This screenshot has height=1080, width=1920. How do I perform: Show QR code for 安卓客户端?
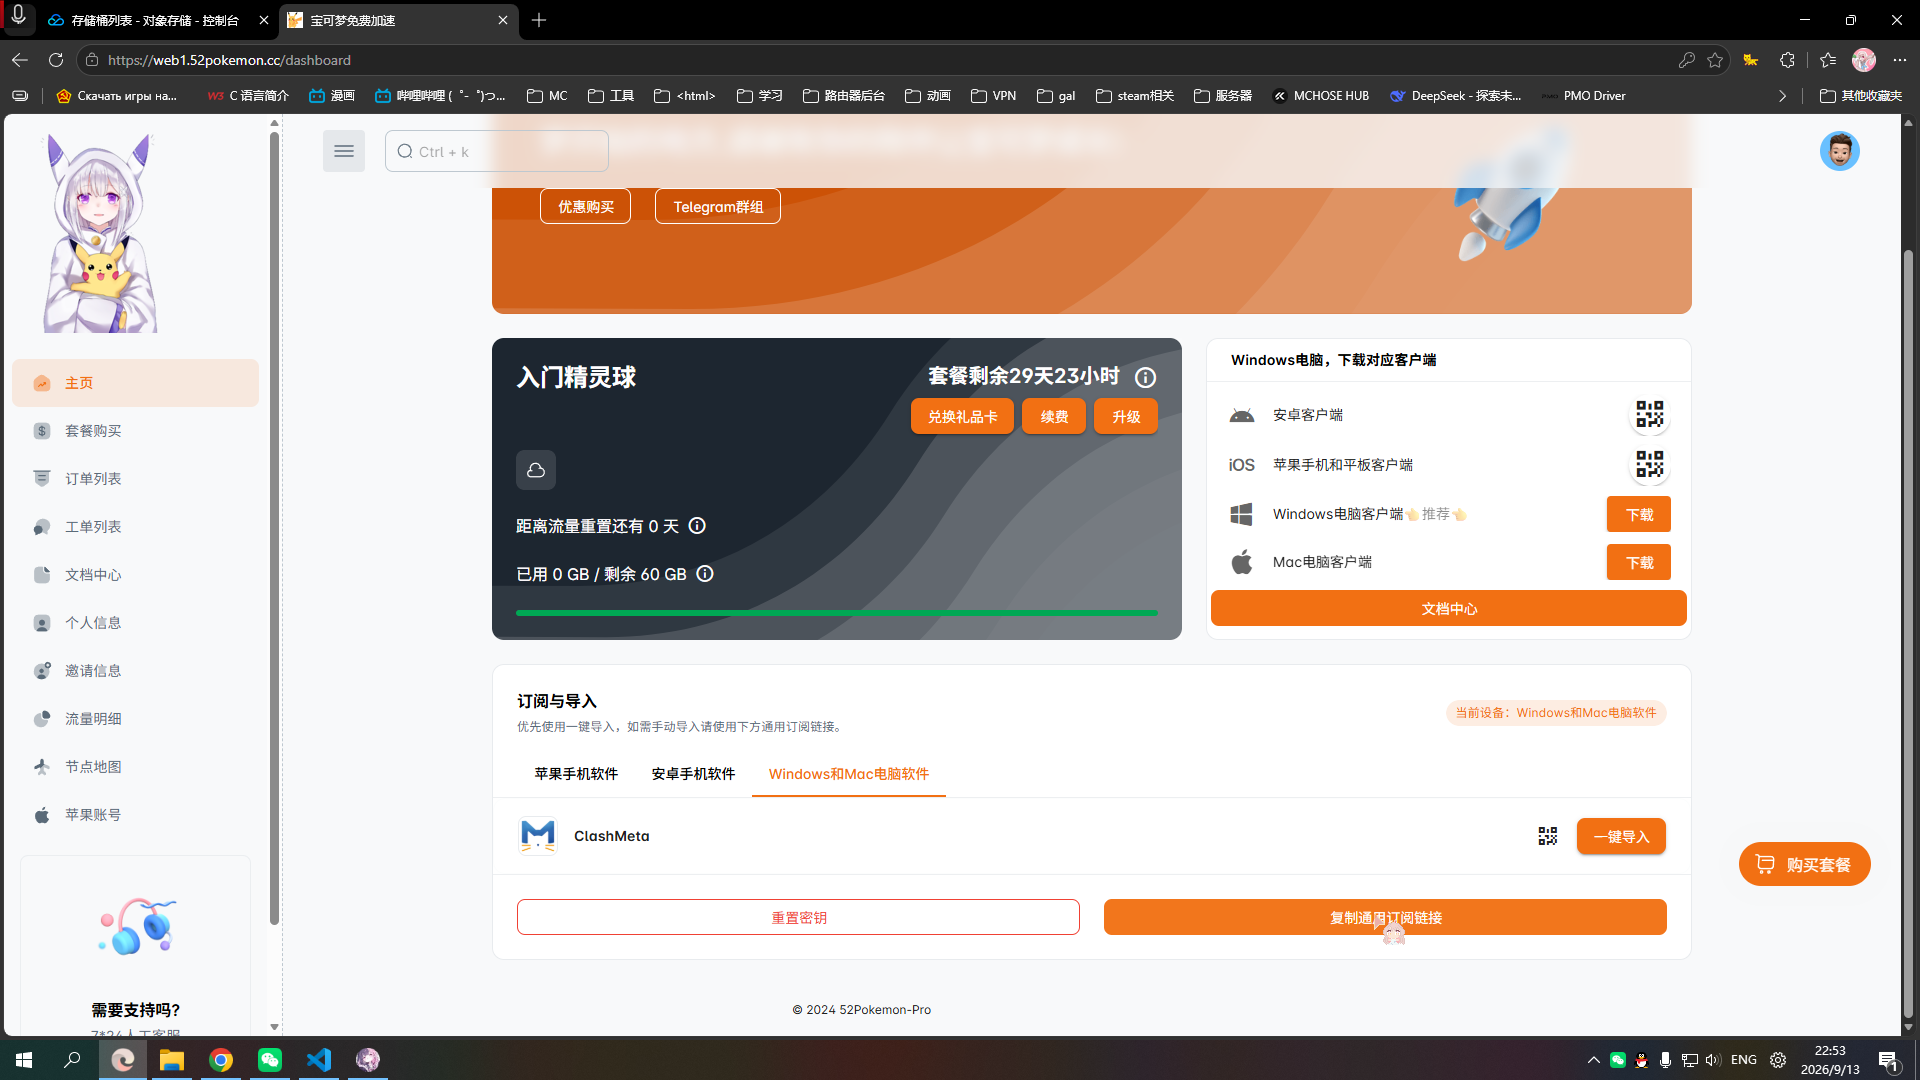[1649, 414]
